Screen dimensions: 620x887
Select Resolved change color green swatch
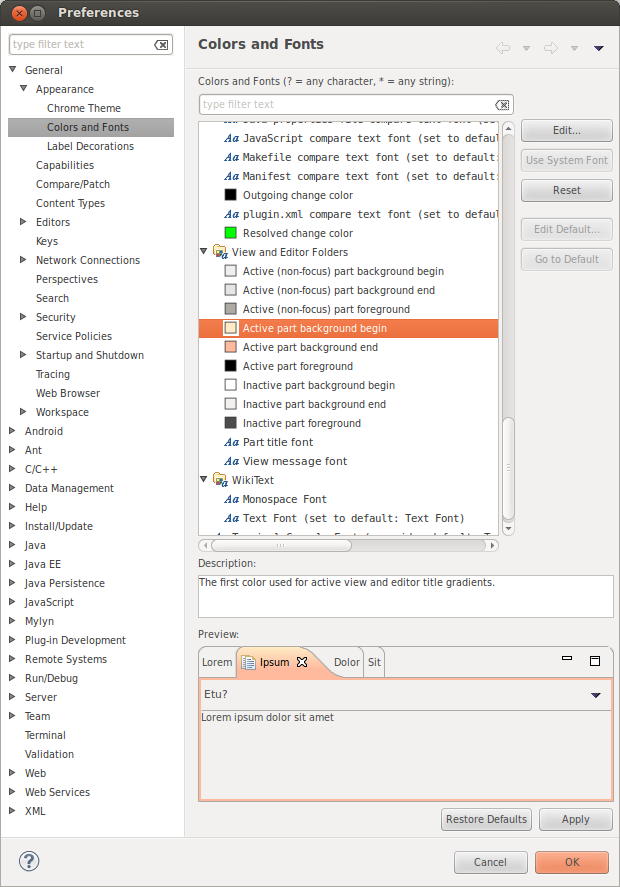[x=230, y=232]
